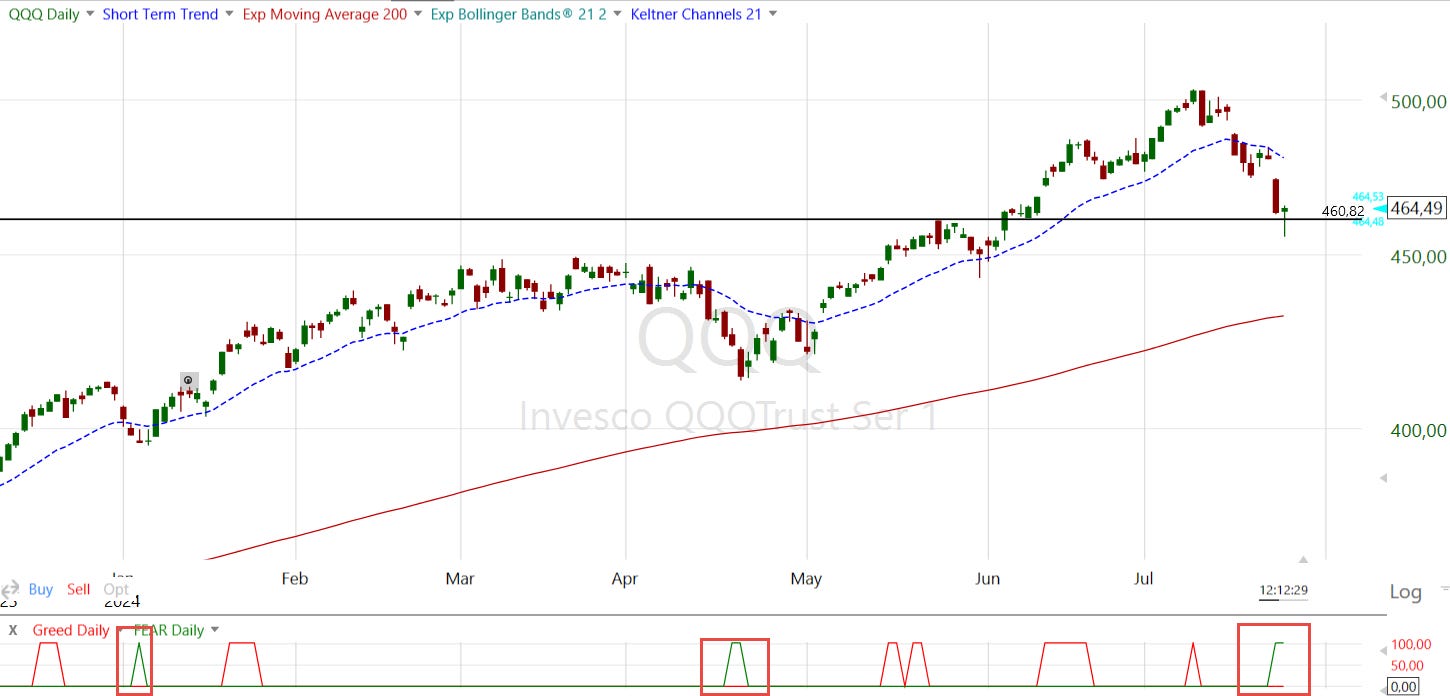The height and width of the screenshot is (696, 1450).
Task: Toggle the Log scale button
Action: click(1405, 592)
